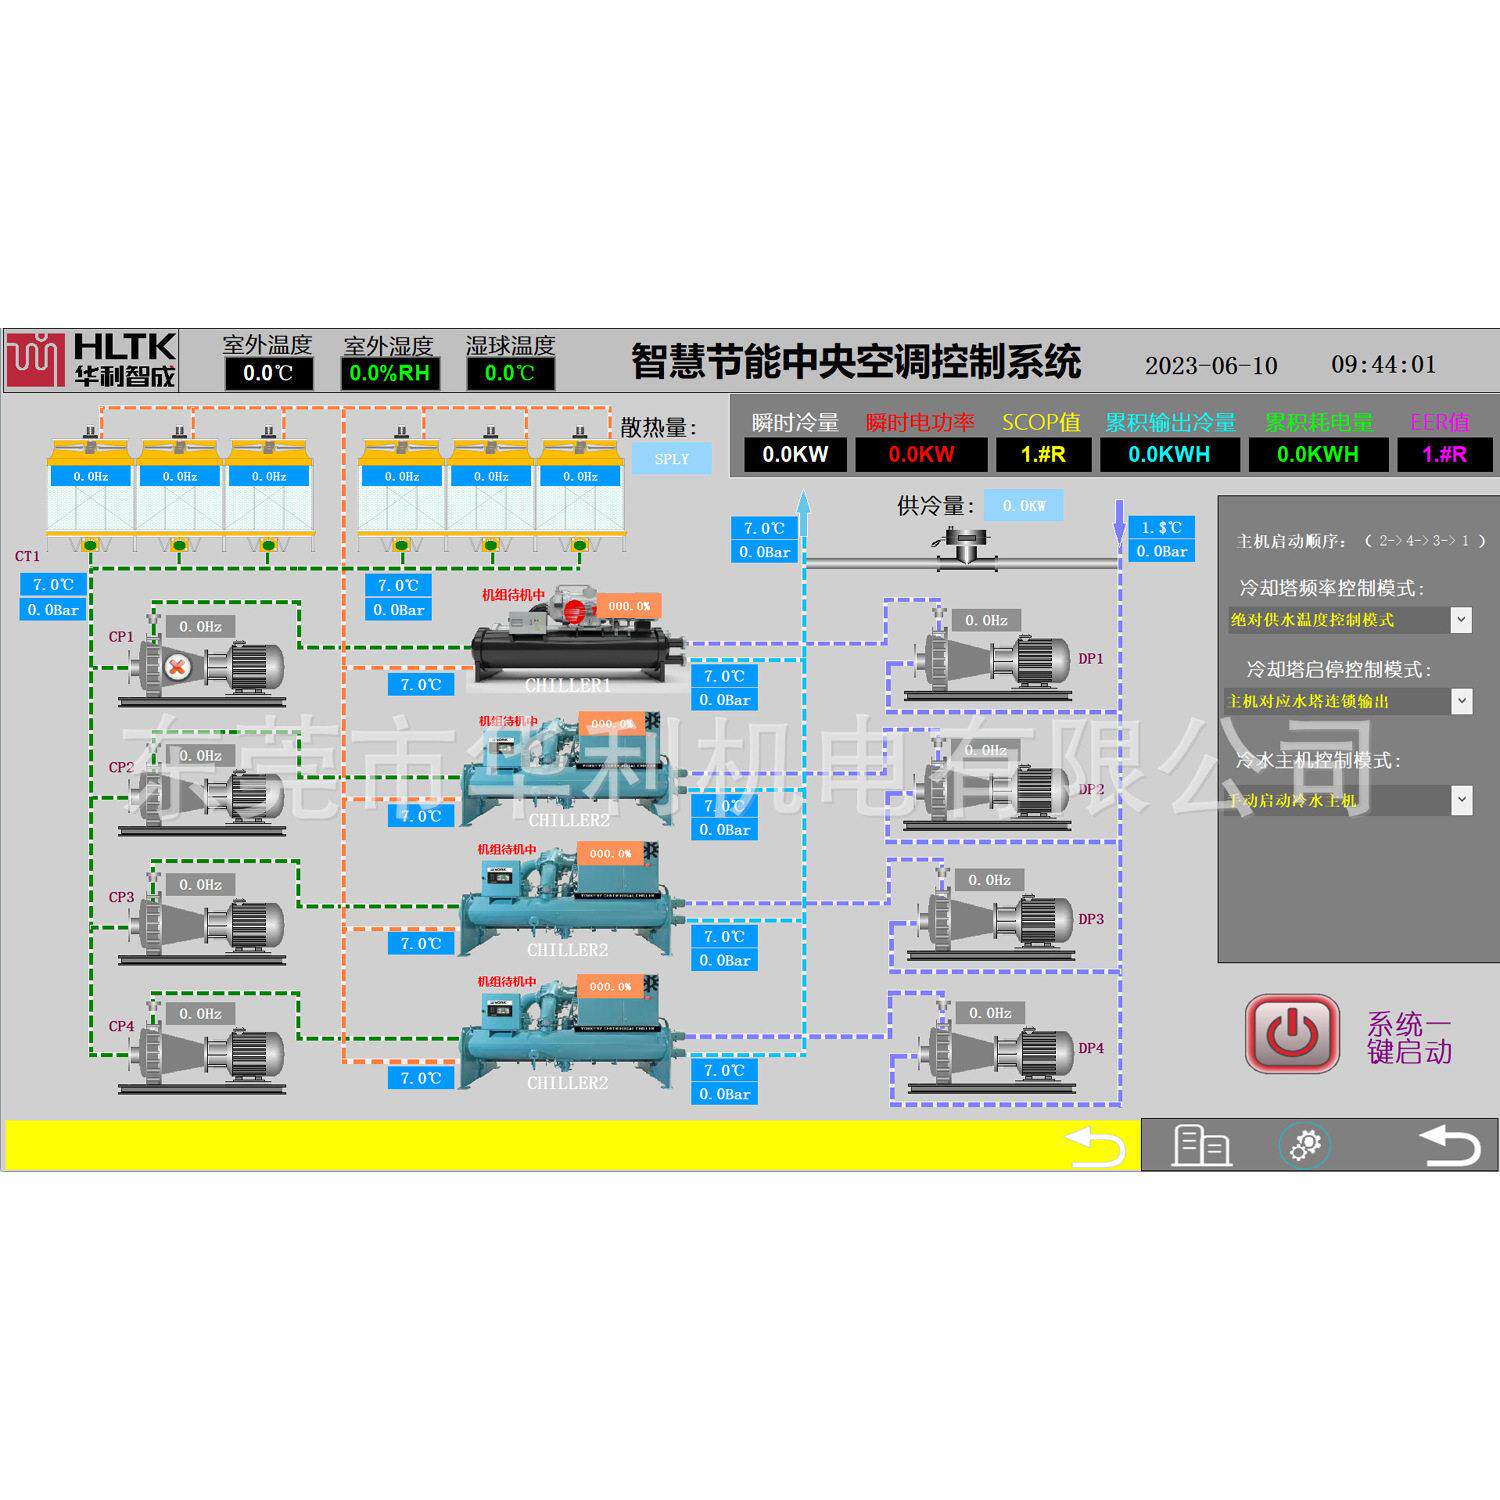Click the 主机启动顺序 2->4->3->1 text
This screenshot has width=1500, height=1500.
click(x=1361, y=541)
